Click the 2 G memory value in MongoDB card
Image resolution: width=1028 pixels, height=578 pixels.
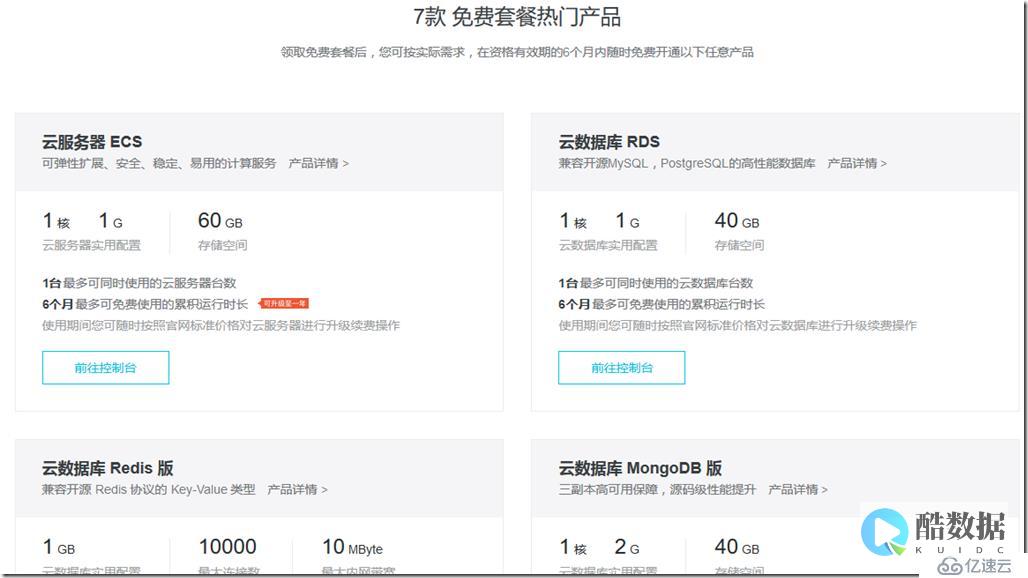click(x=627, y=547)
